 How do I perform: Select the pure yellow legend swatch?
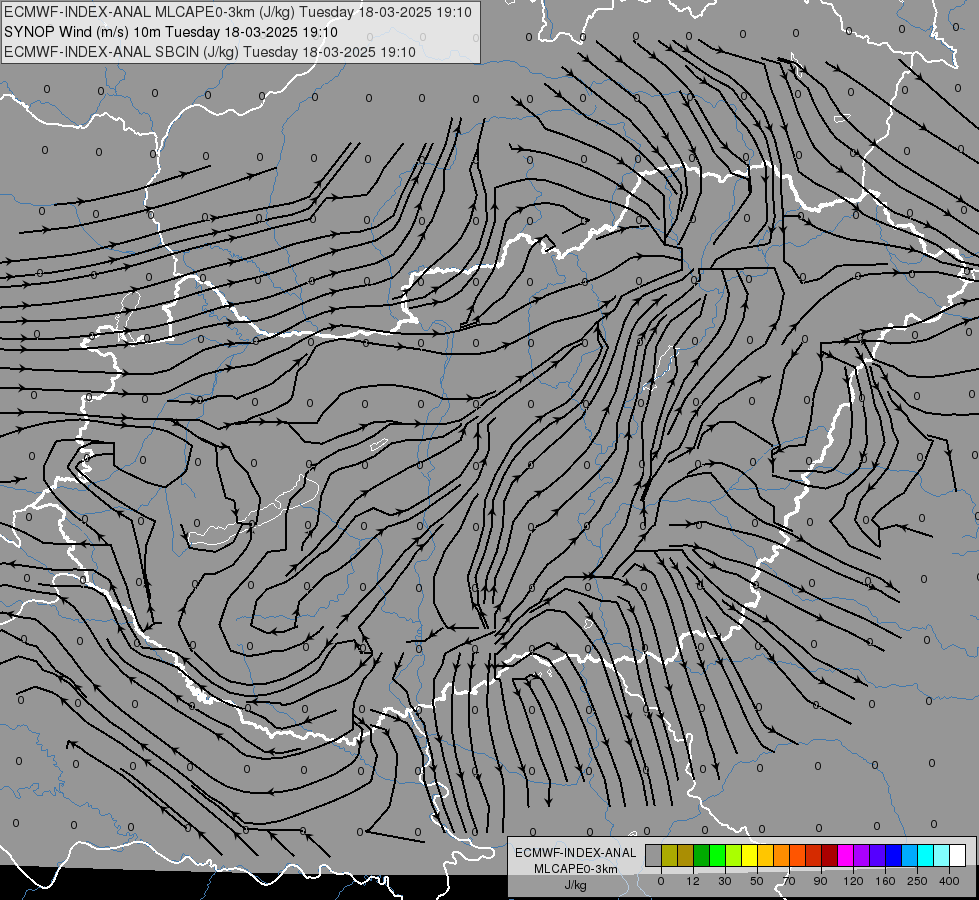click(x=749, y=855)
